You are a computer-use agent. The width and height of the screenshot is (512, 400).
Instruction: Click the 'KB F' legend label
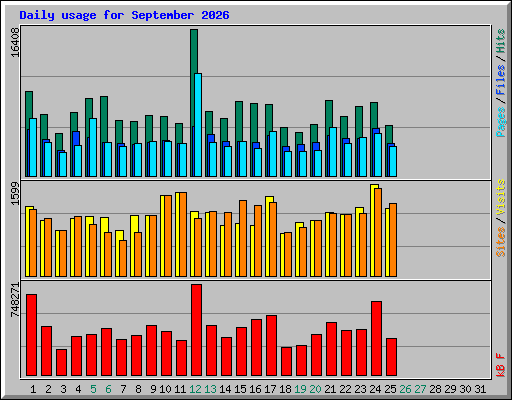click(x=500, y=365)
